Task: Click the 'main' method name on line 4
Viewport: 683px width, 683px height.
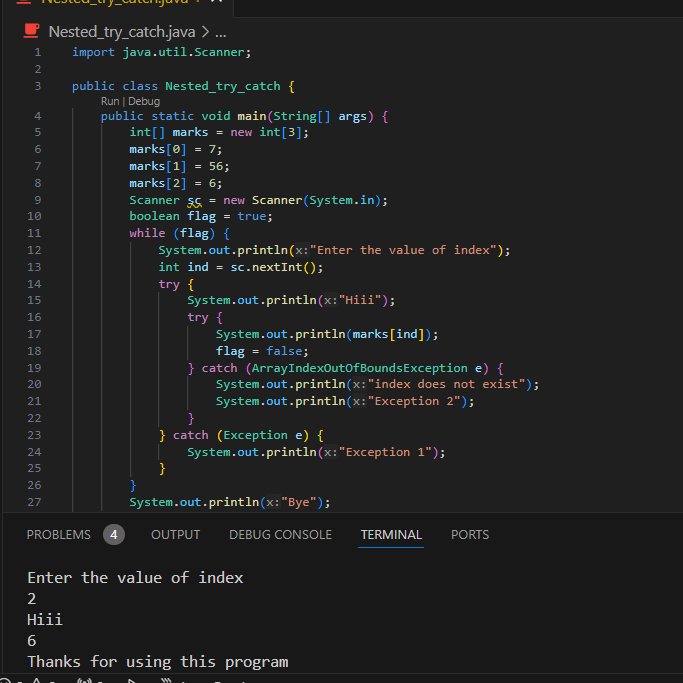Action: pyautogui.click(x=251, y=116)
